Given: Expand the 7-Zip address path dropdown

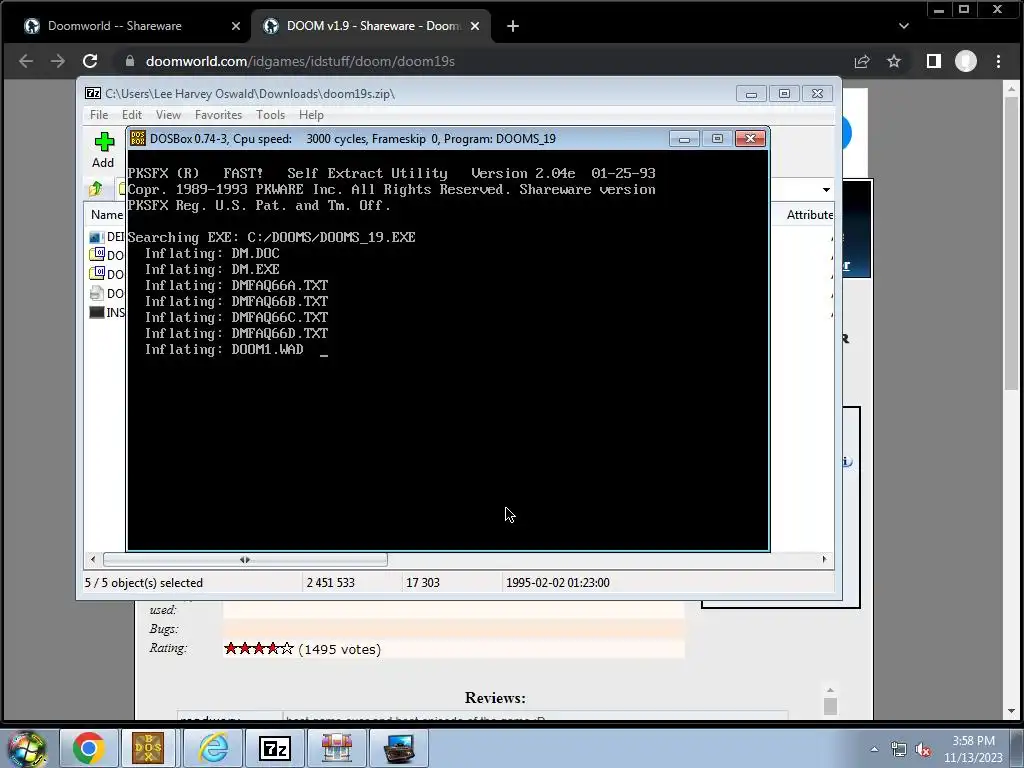Looking at the screenshot, I should click(826, 189).
